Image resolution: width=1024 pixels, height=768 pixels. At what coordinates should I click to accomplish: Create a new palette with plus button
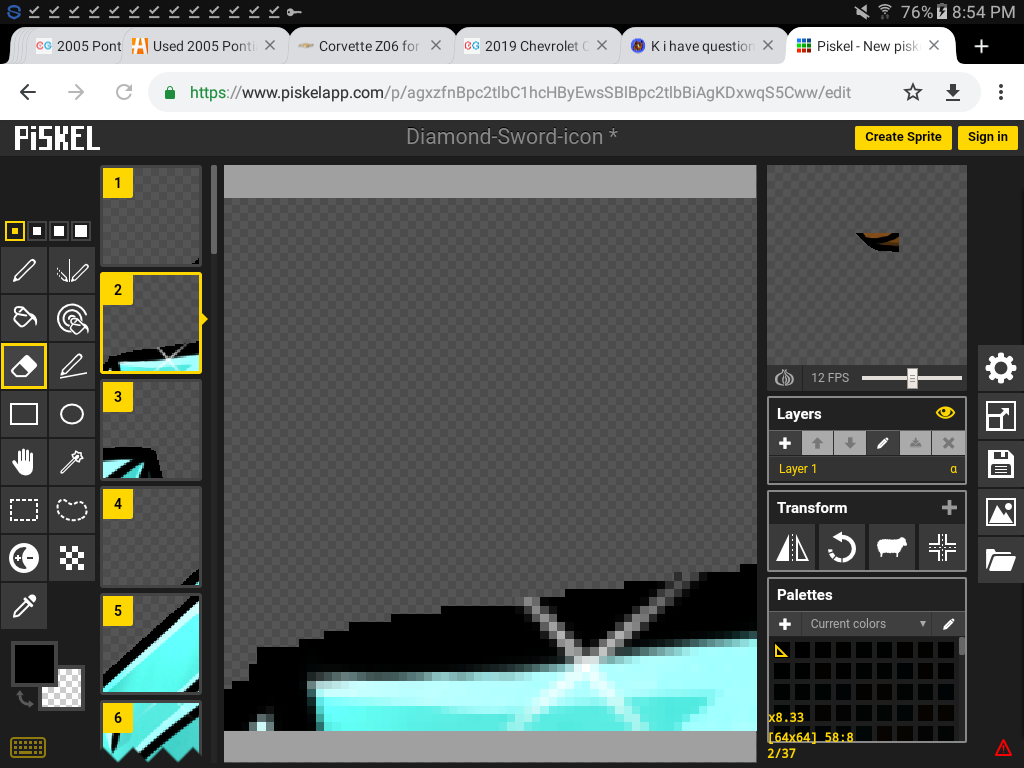tap(785, 624)
